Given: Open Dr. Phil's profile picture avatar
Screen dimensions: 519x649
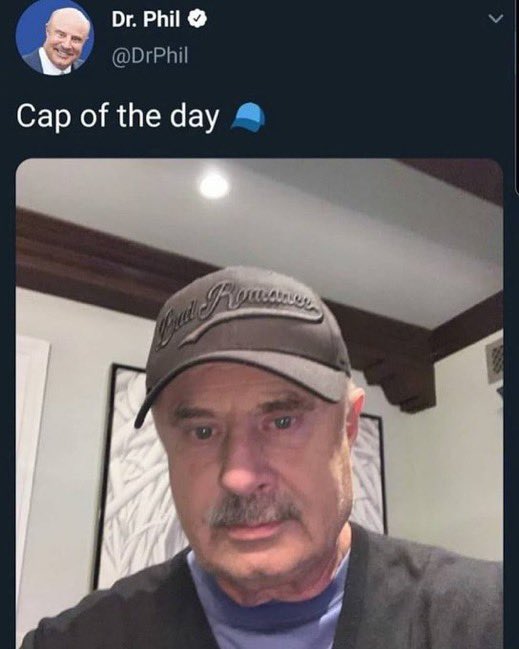Looking at the screenshot, I should click(55, 37).
